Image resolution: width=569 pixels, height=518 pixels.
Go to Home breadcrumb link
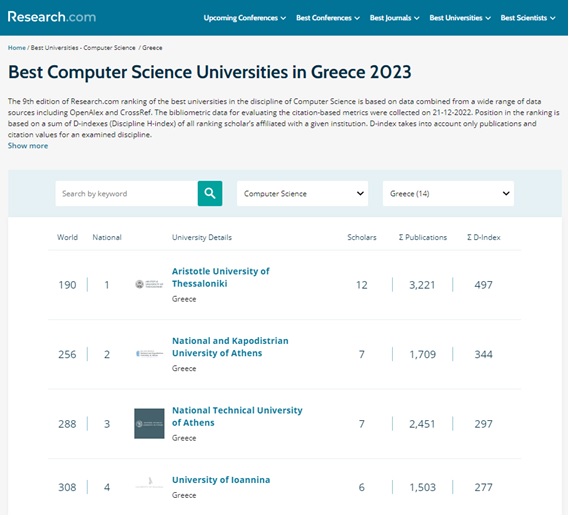17,48
